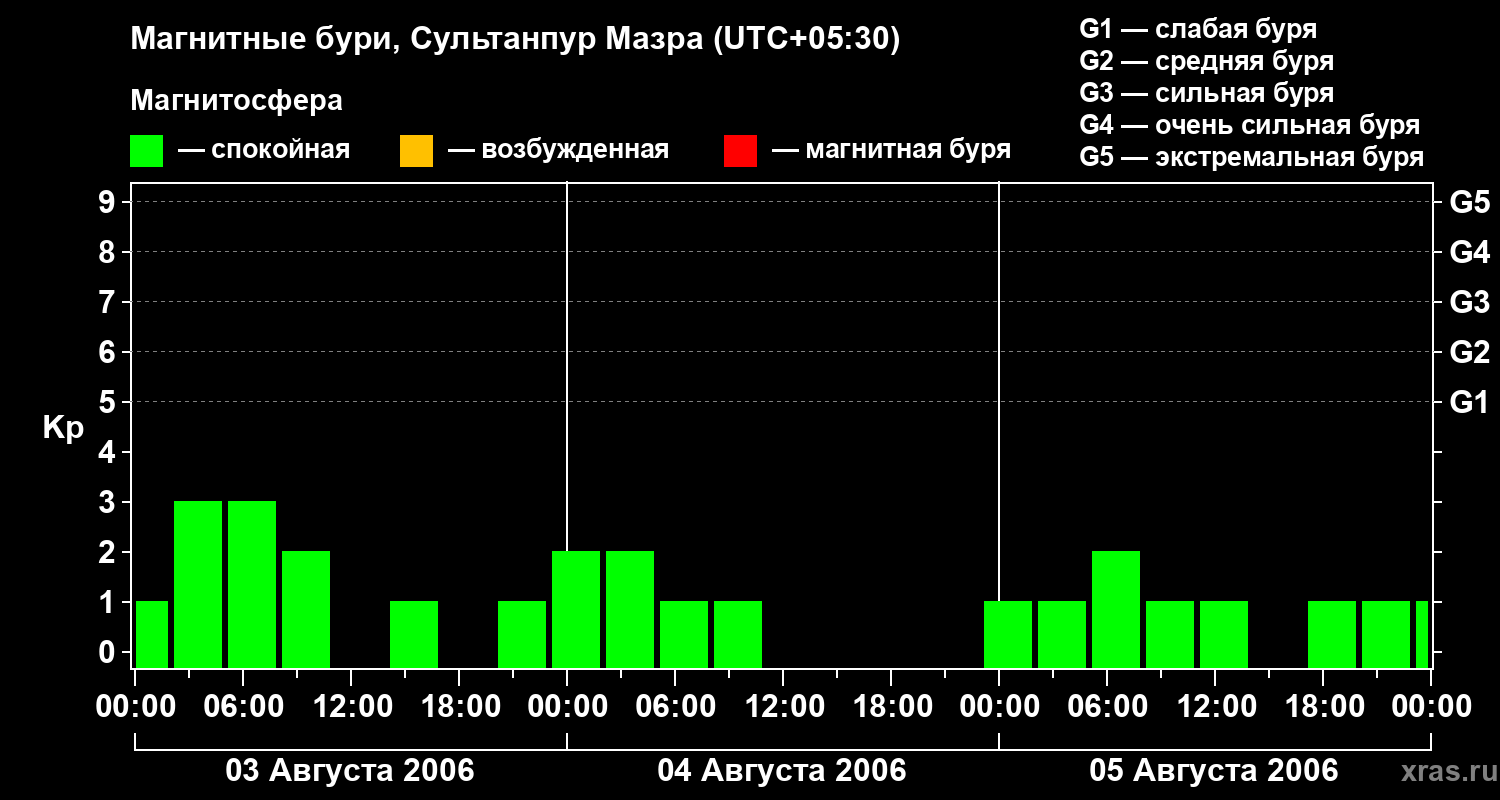Select the G1 — слабая буря legend line
The width and height of the screenshot is (1500, 800).
[x=1198, y=29]
